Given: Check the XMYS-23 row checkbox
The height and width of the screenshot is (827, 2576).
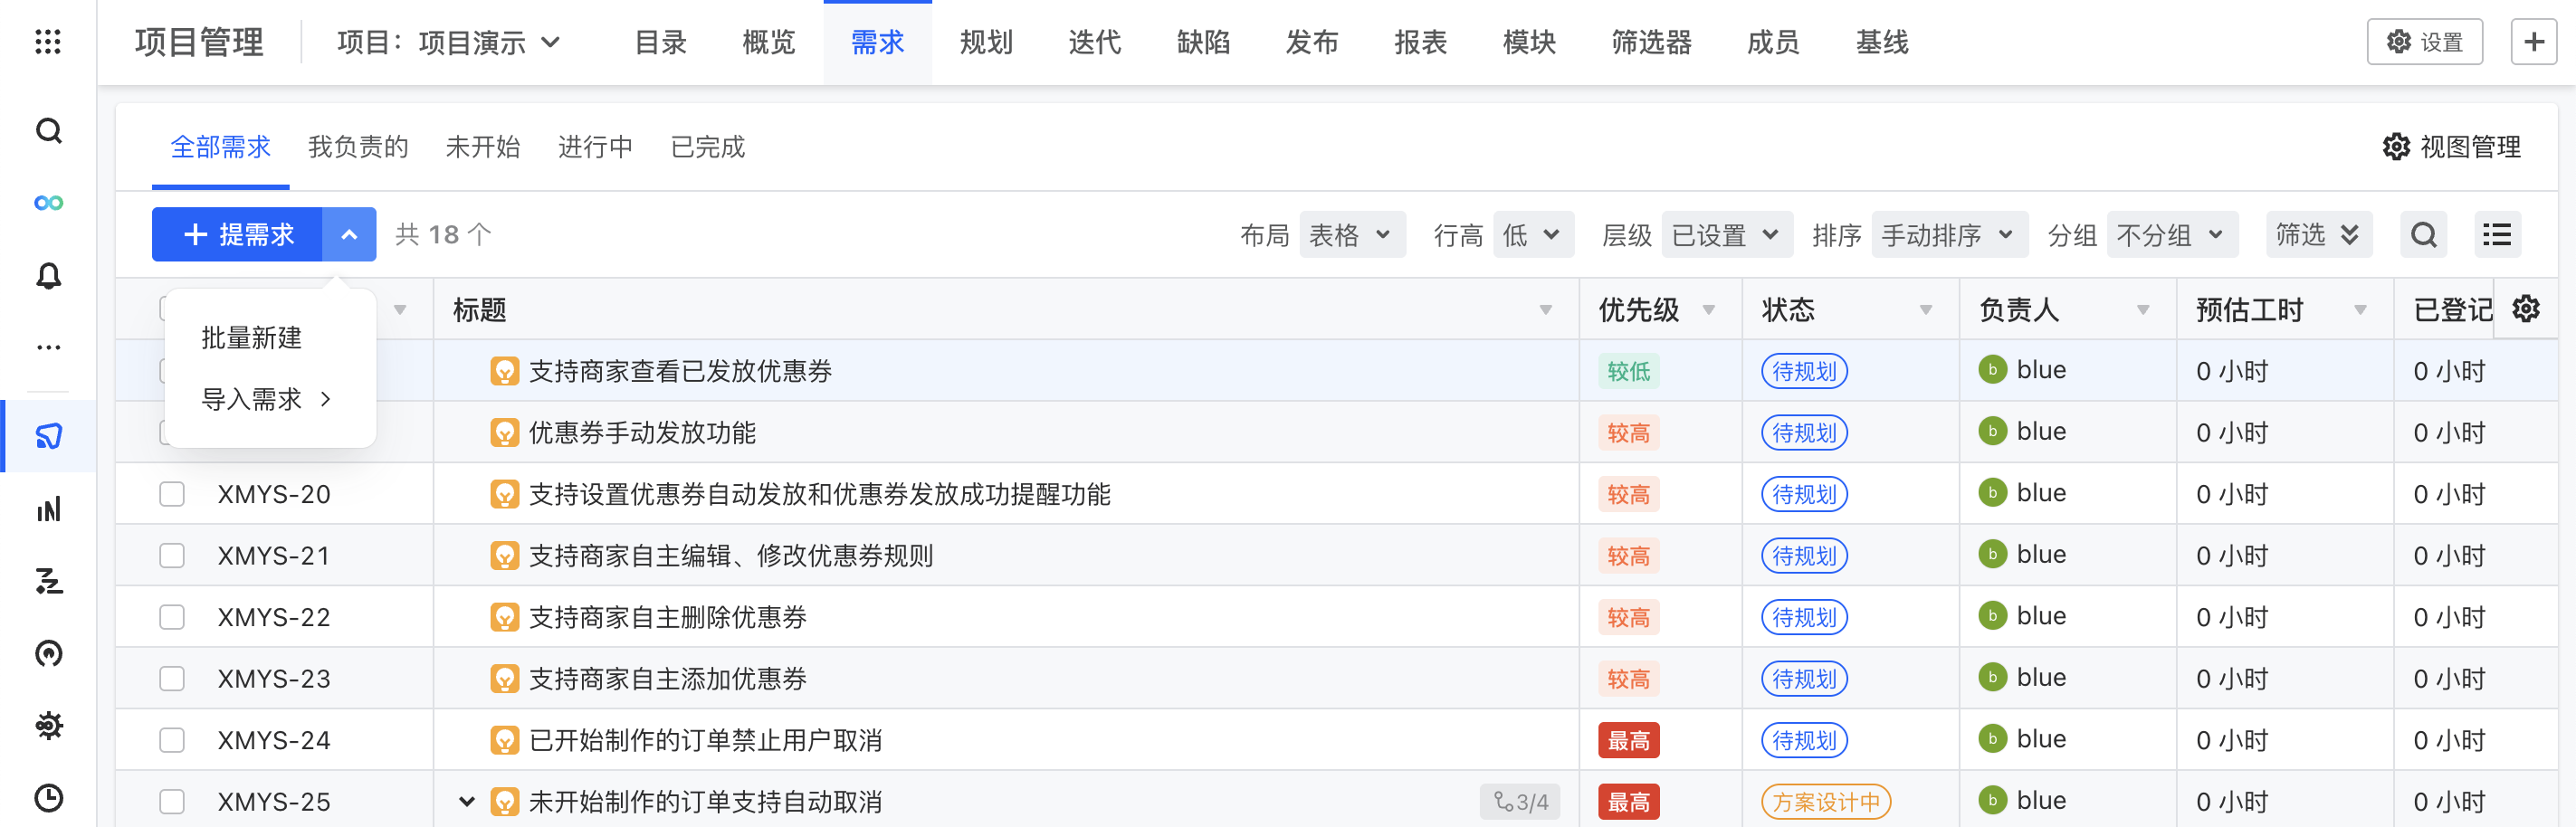Looking at the screenshot, I should pyautogui.click(x=172, y=678).
